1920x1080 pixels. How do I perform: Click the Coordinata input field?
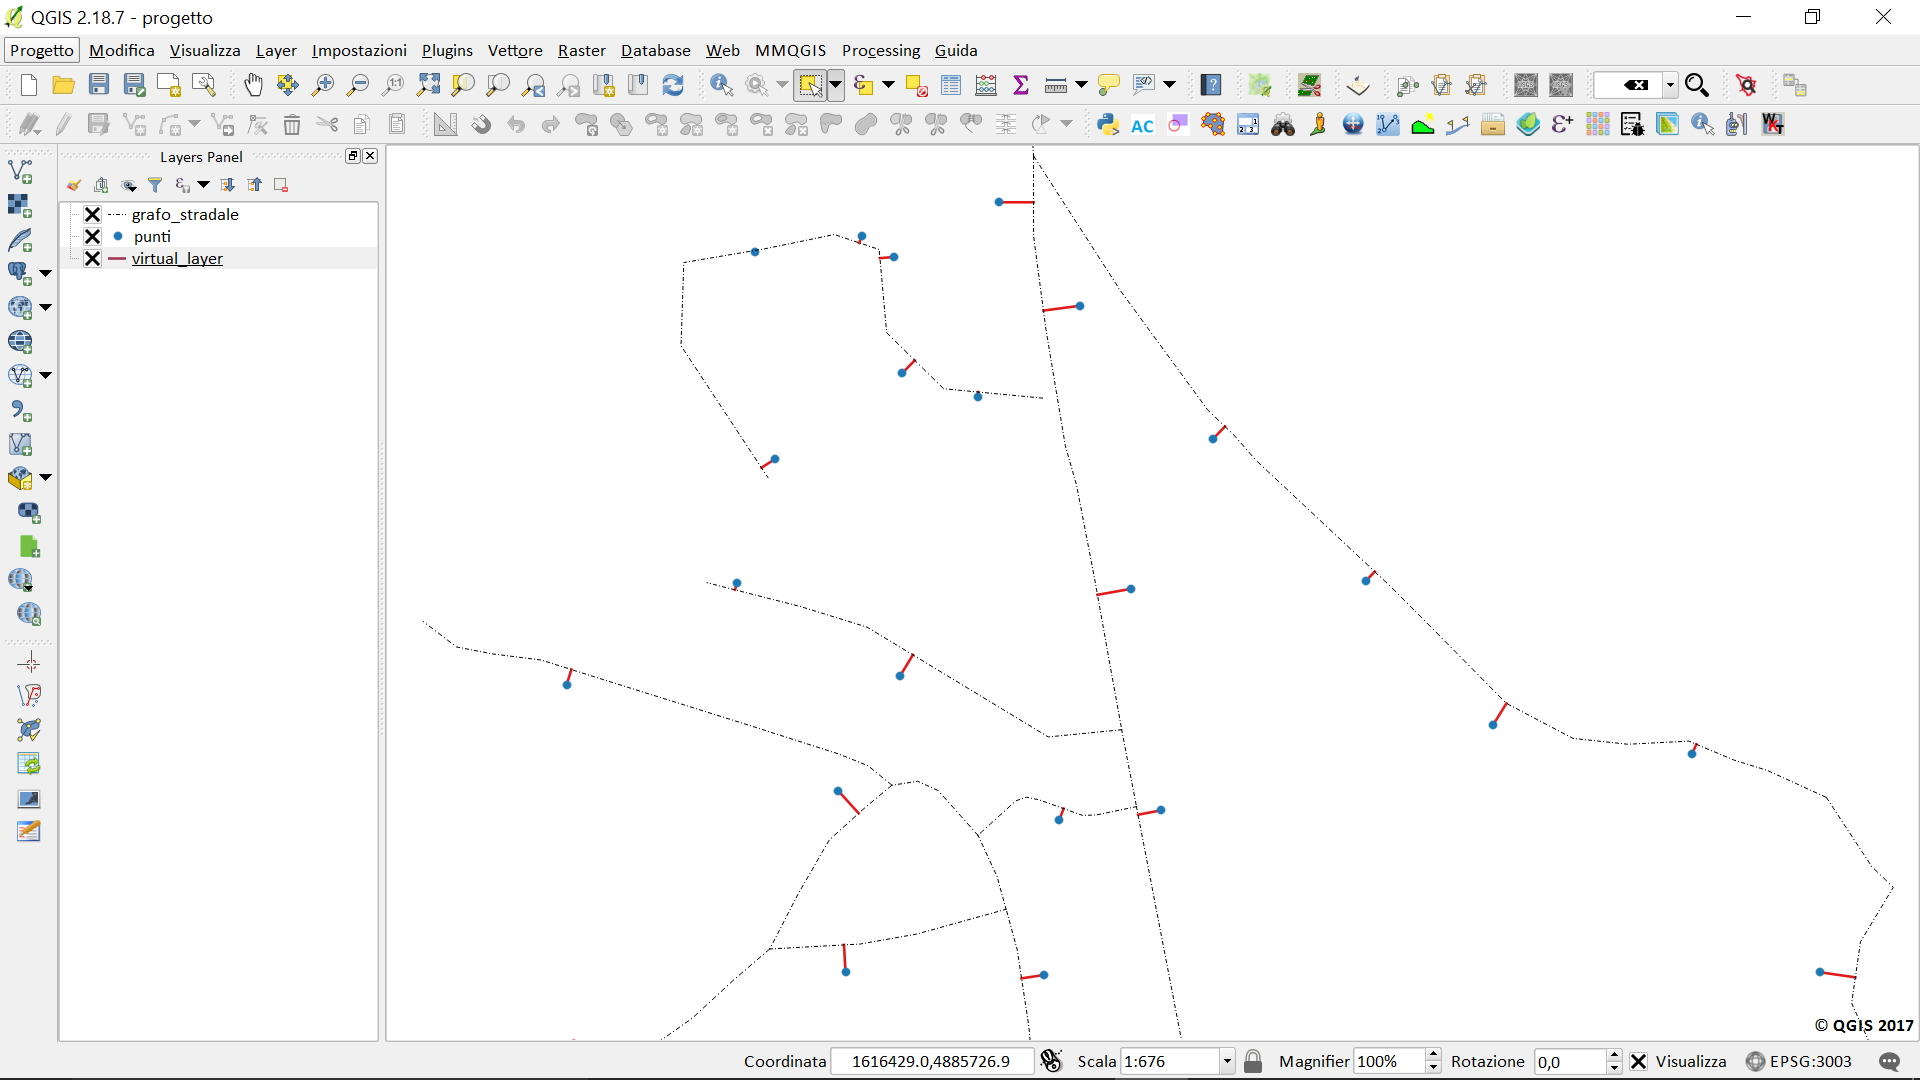(x=930, y=1061)
